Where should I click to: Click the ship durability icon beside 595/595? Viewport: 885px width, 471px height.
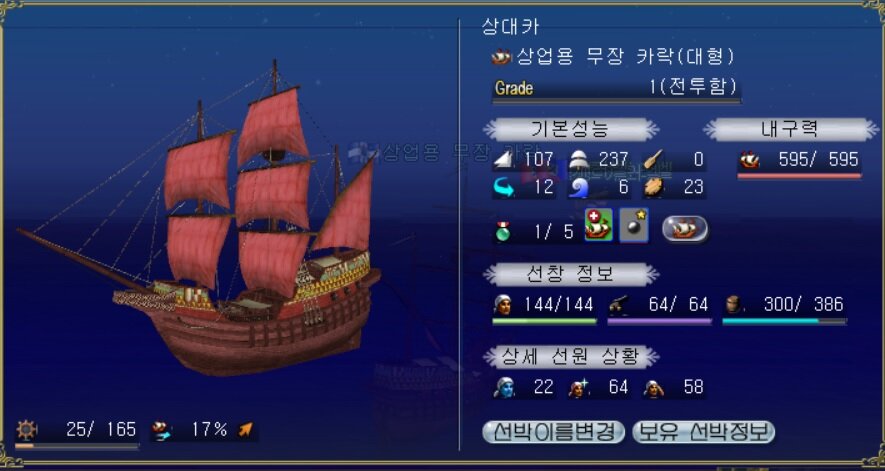749,160
